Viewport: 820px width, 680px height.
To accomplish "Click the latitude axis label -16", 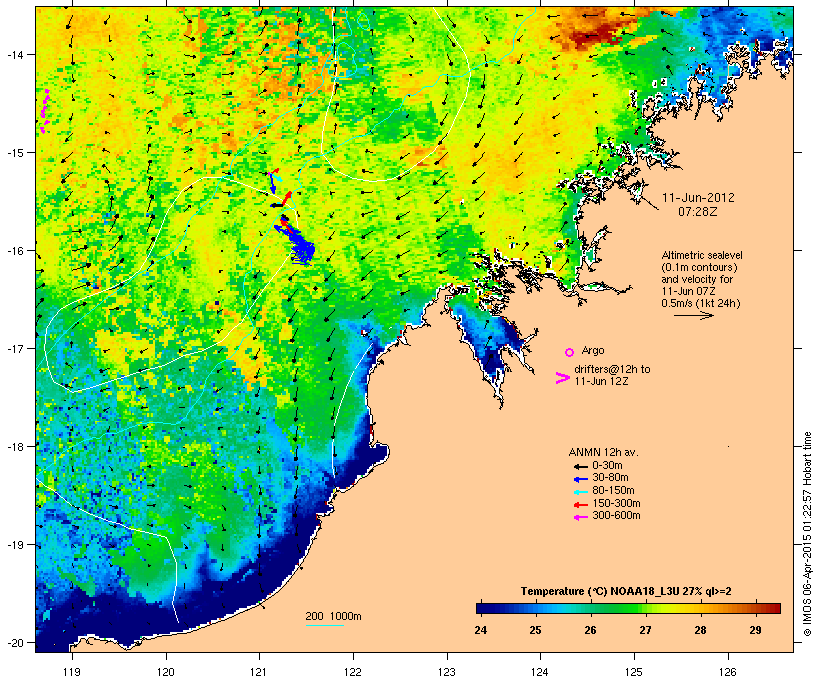I will pyautogui.click(x=14, y=251).
